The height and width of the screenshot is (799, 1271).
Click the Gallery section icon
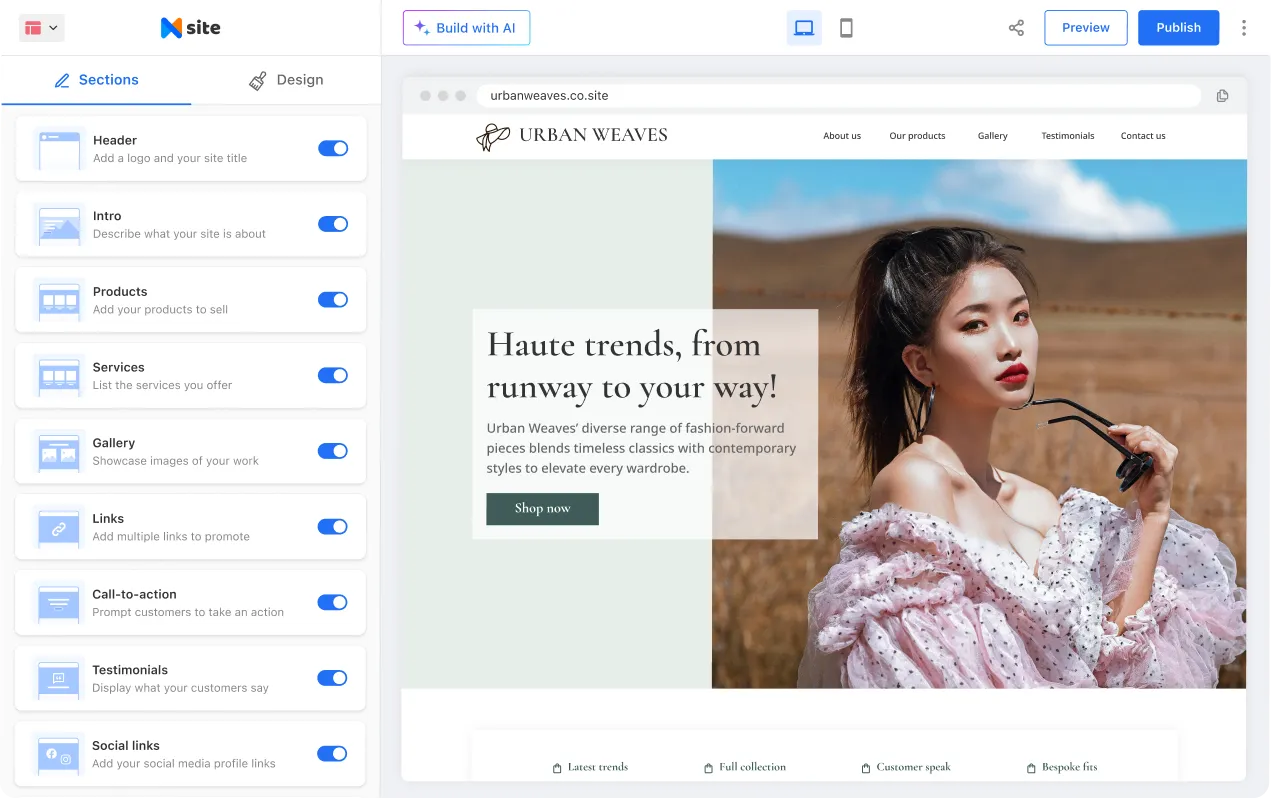(x=59, y=452)
